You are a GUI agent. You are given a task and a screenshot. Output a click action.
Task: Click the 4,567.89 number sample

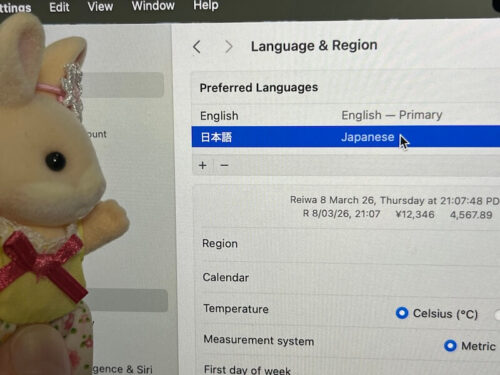coord(471,215)
